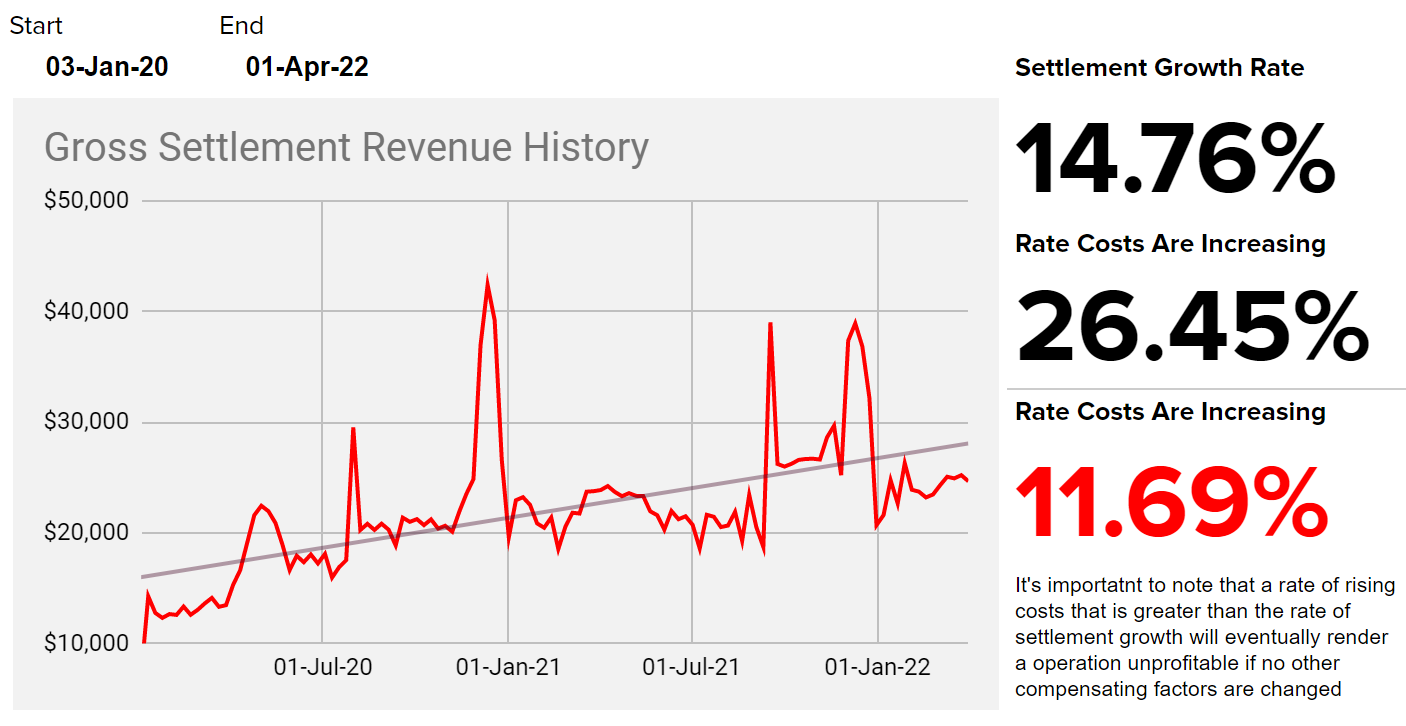The width and height of the screenshot is (1406, 726).
Task: Click the Gross Settlement Revenue History title
Action: (x=346, y=147)
